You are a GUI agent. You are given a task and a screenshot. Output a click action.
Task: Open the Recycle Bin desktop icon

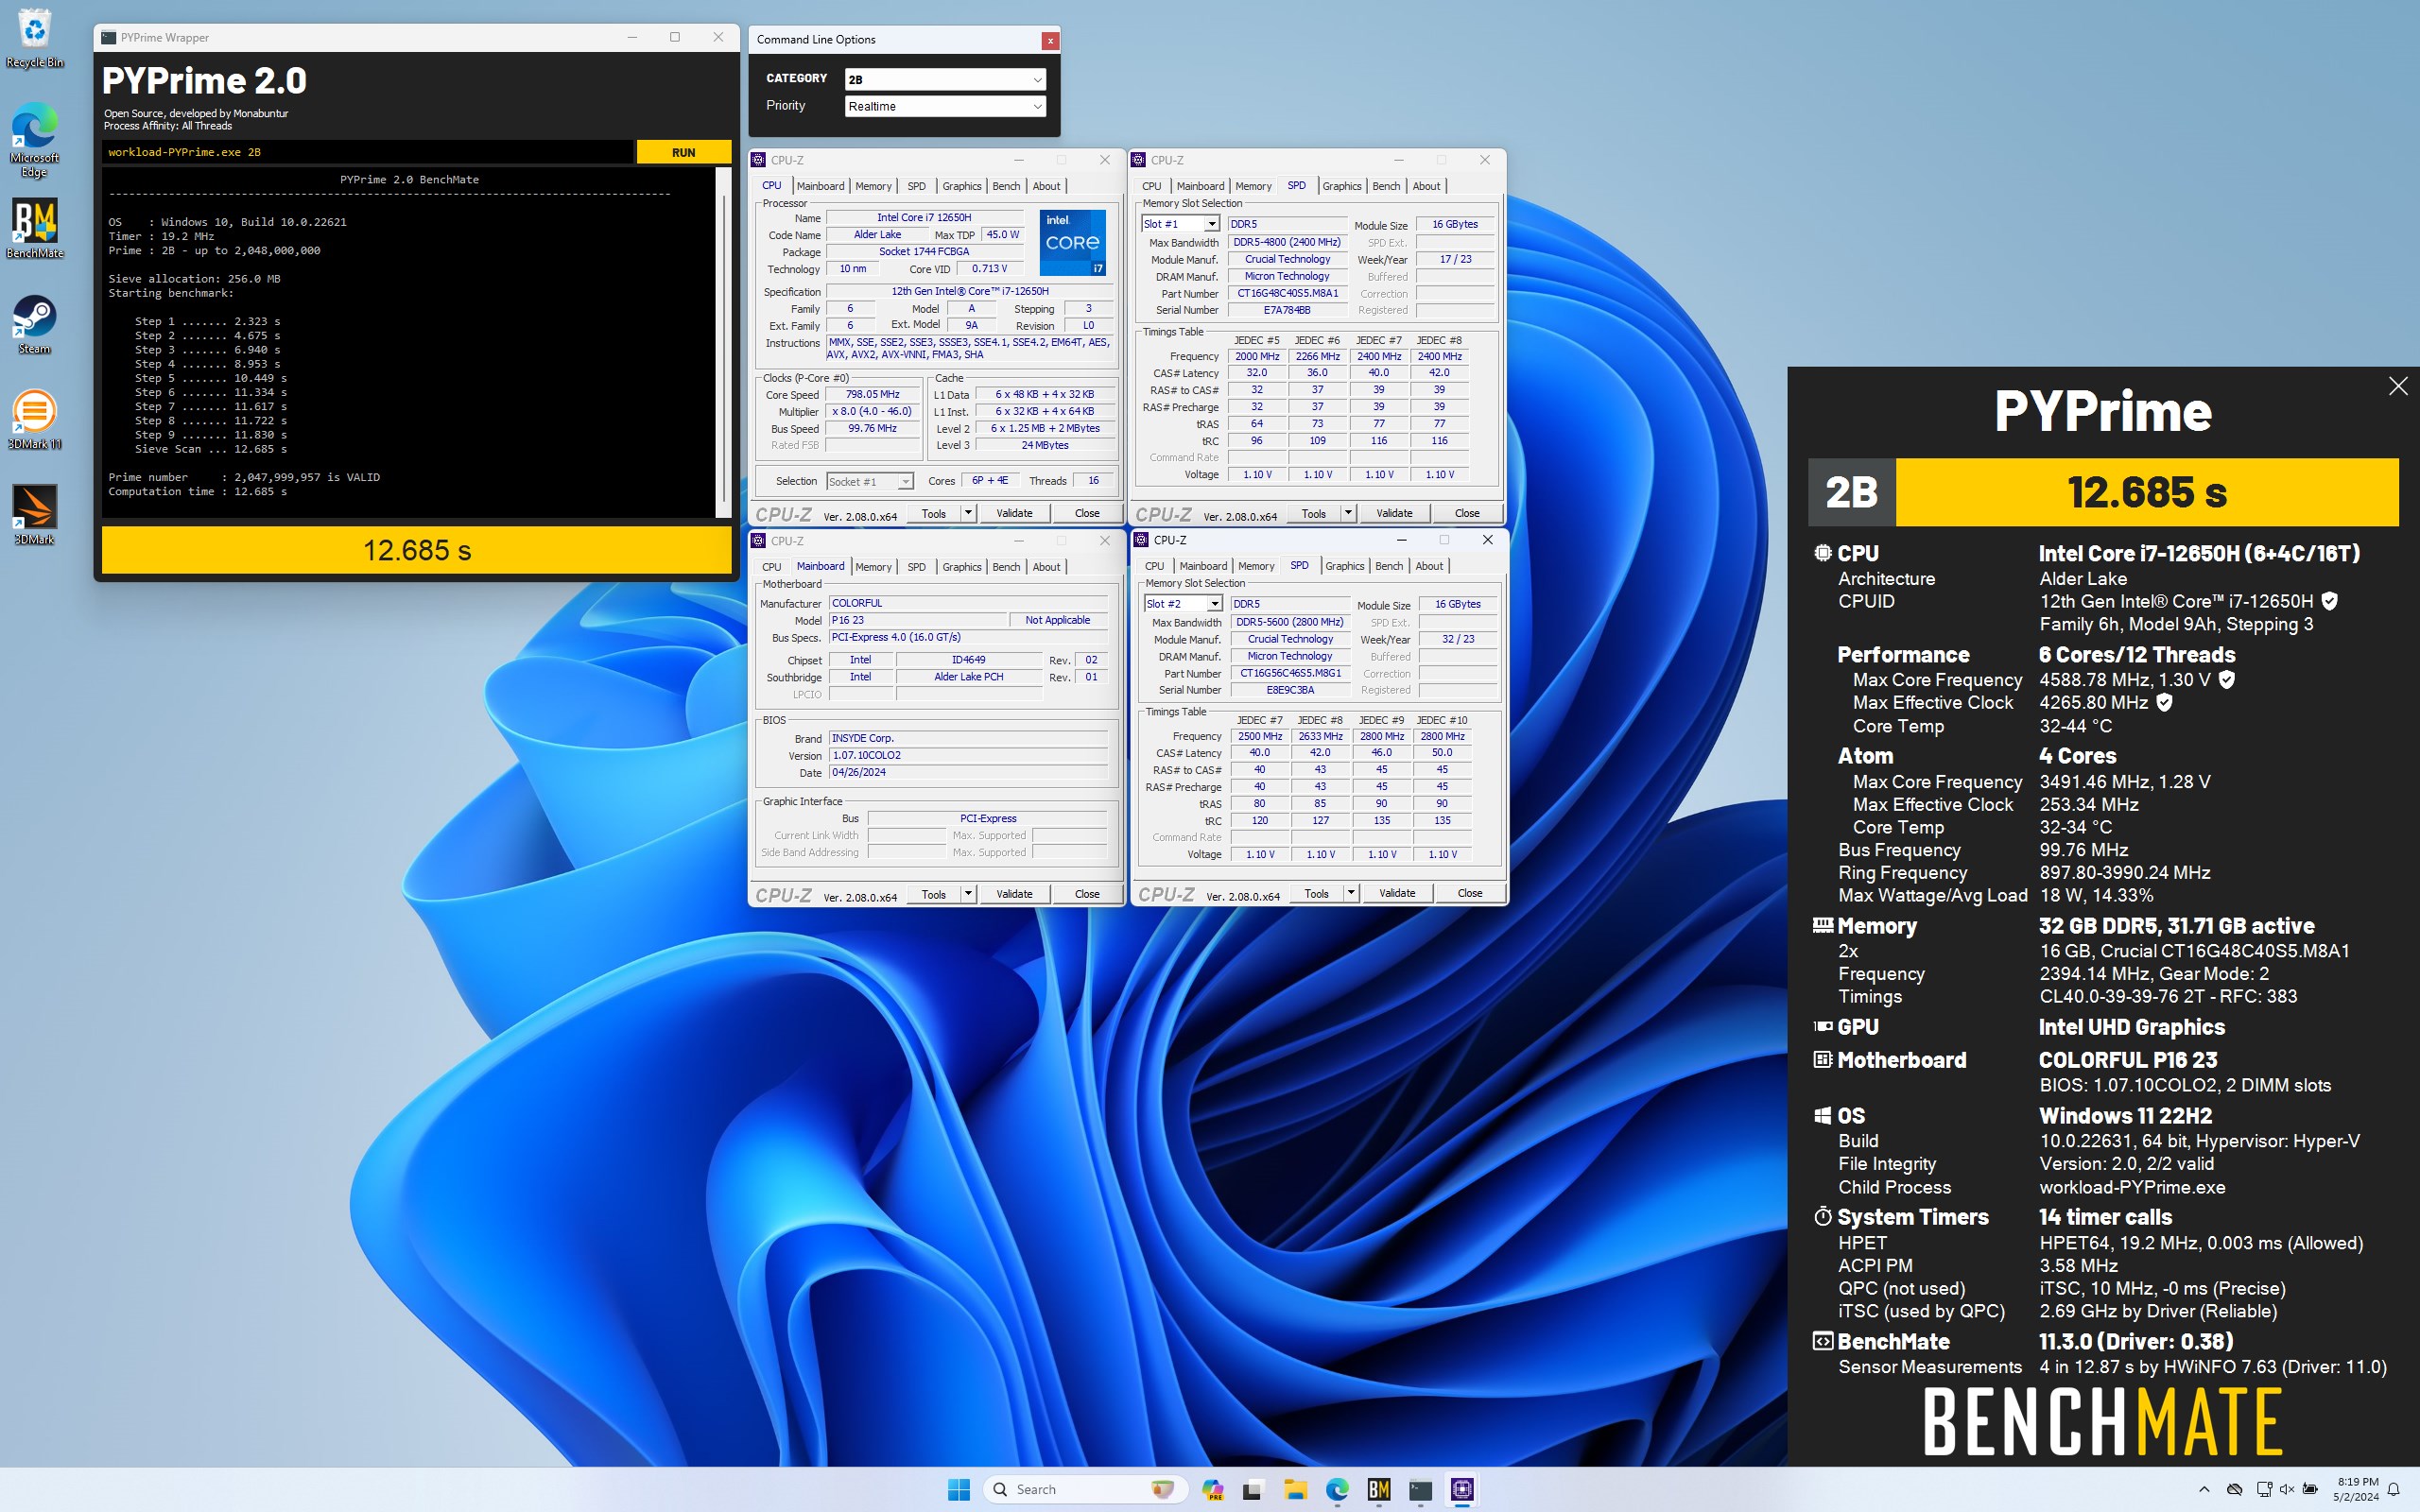tap(35, 38)
